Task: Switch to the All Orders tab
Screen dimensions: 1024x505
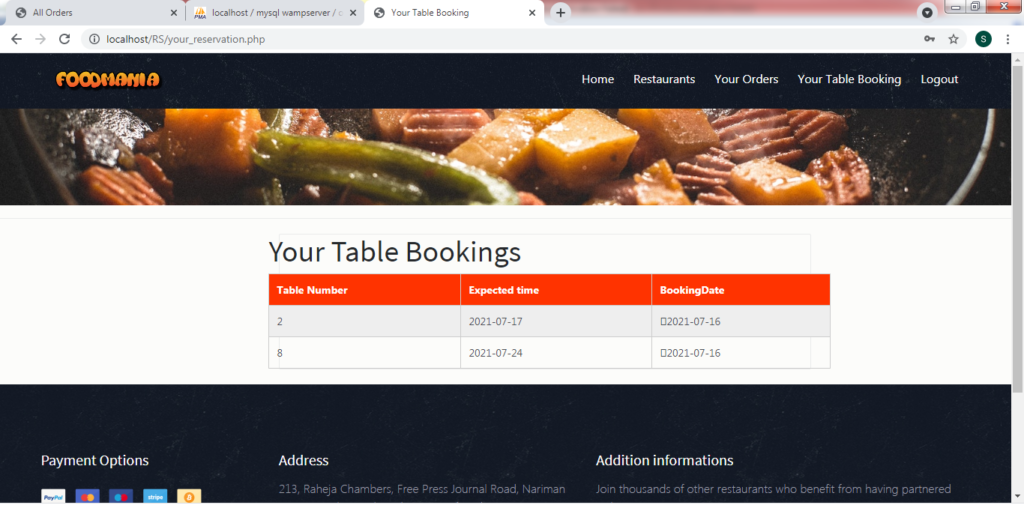Action: click(x=93, y=12)
